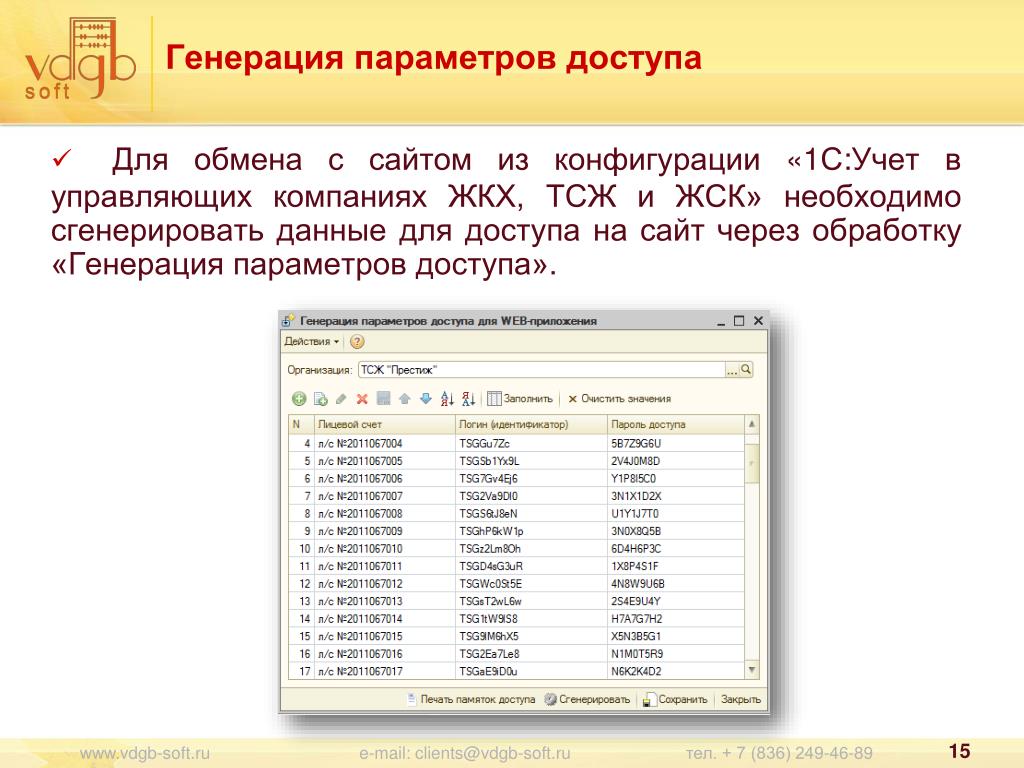The width and height of the screenshot is (1024, 768).
Task: Click the Организация field with ТСЖ "Престиж"
Action: pyautogui.click(x=541, y=370)
